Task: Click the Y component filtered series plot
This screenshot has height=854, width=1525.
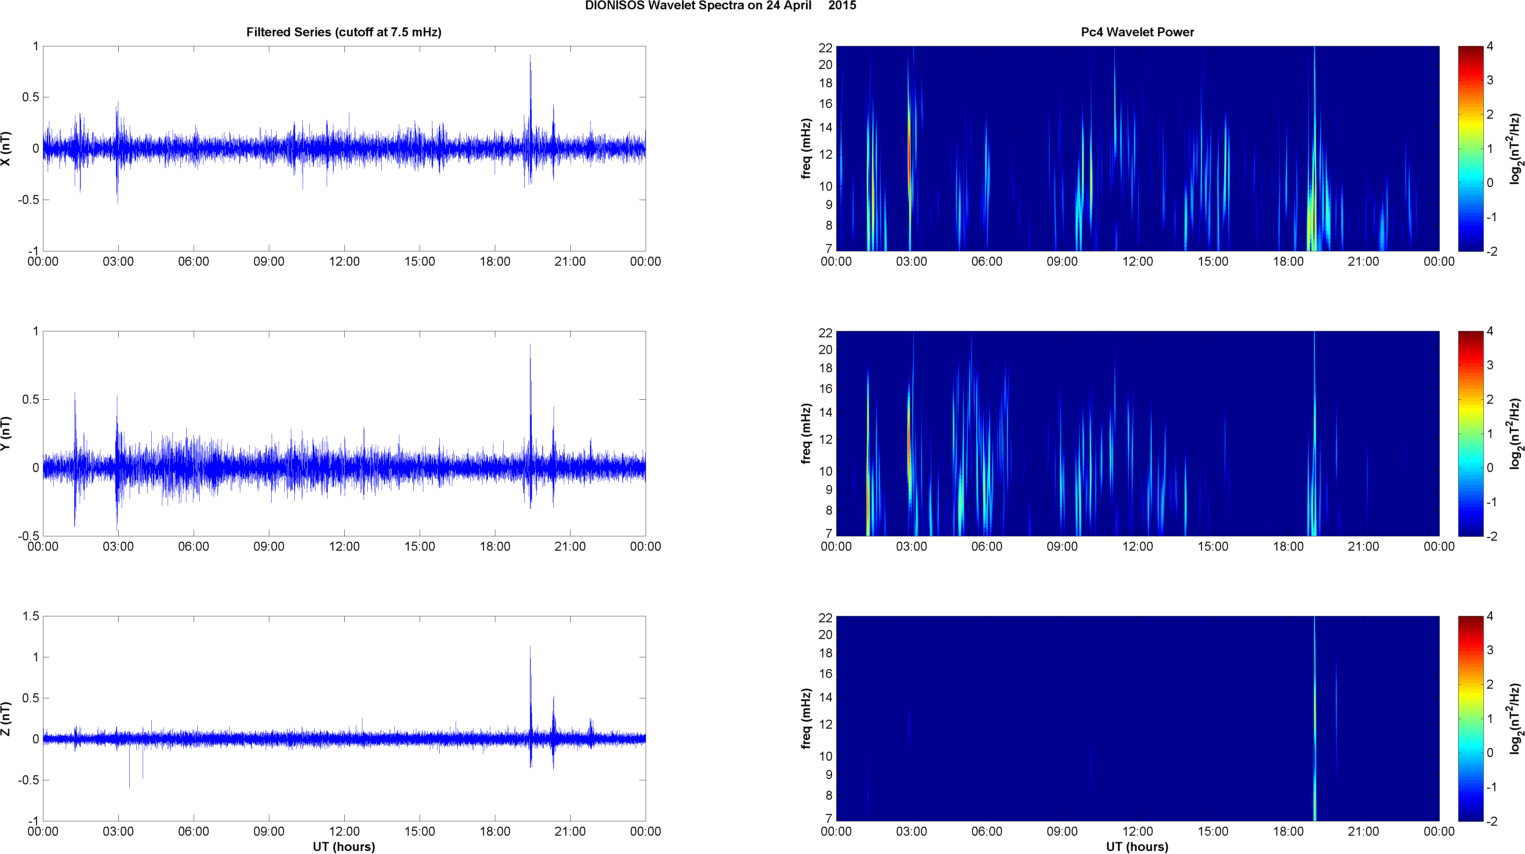Action: click(344, 433)
